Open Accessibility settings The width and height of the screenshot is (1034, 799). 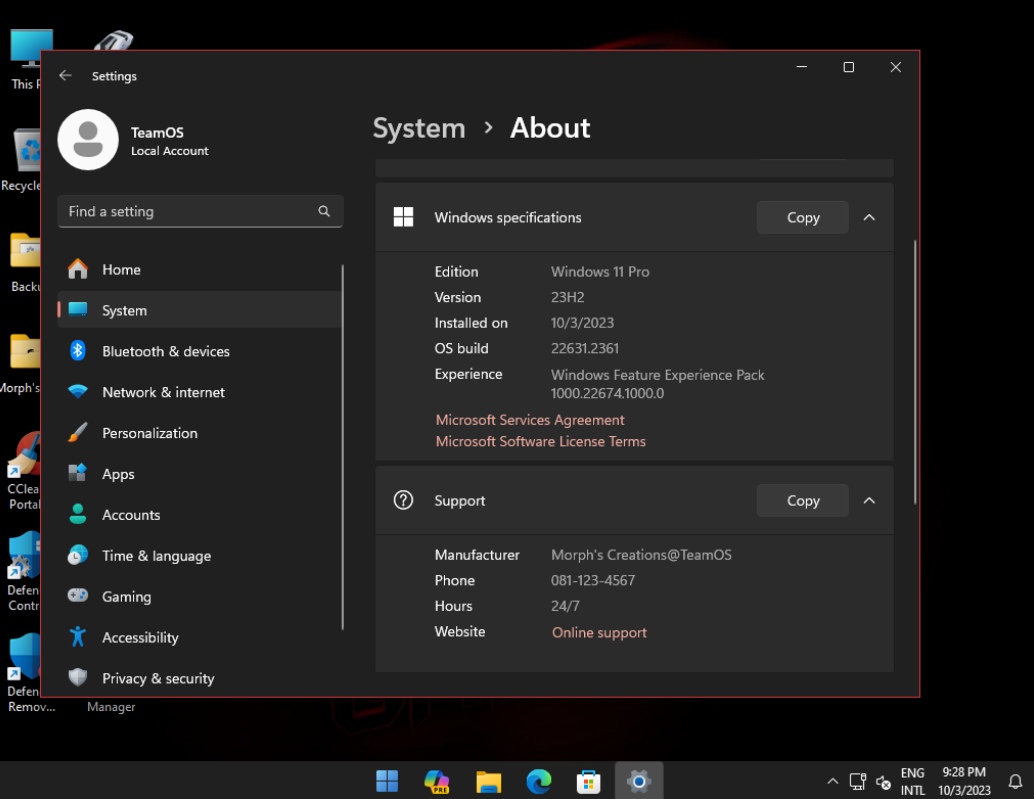pos(199,637)
